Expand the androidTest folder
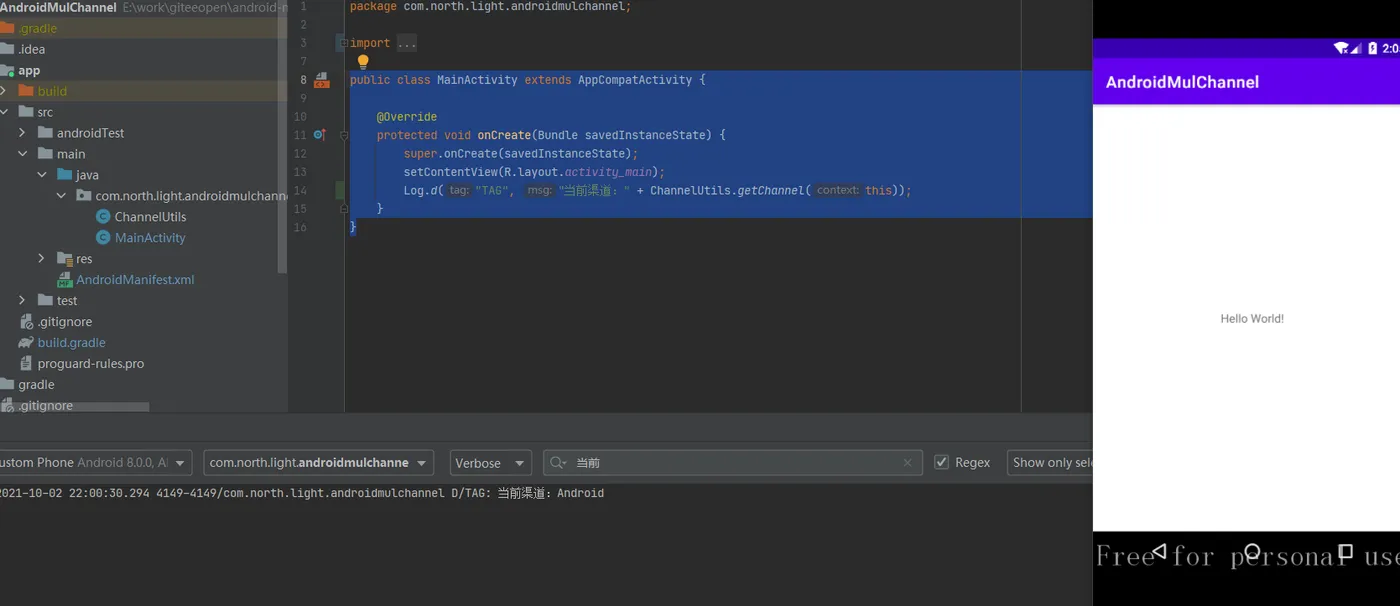 tap(22, 133)
